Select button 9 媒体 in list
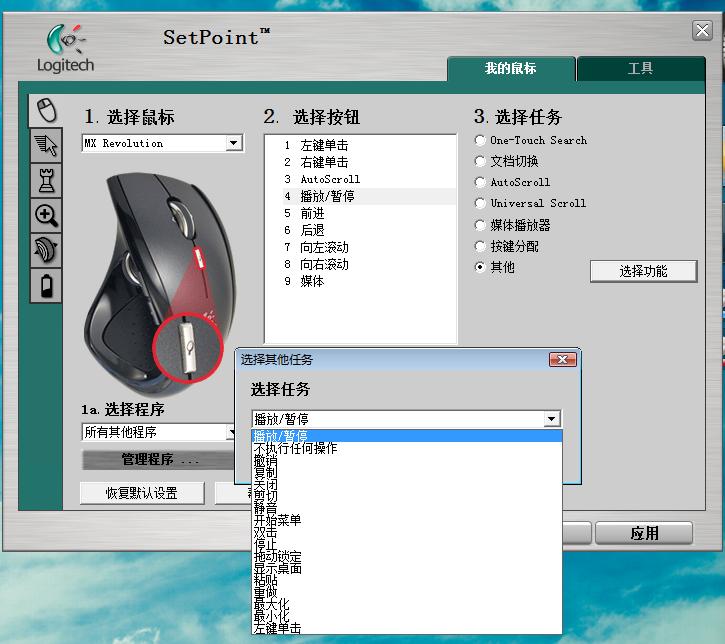This screenshot has width=725, height=644. (369, 281)
